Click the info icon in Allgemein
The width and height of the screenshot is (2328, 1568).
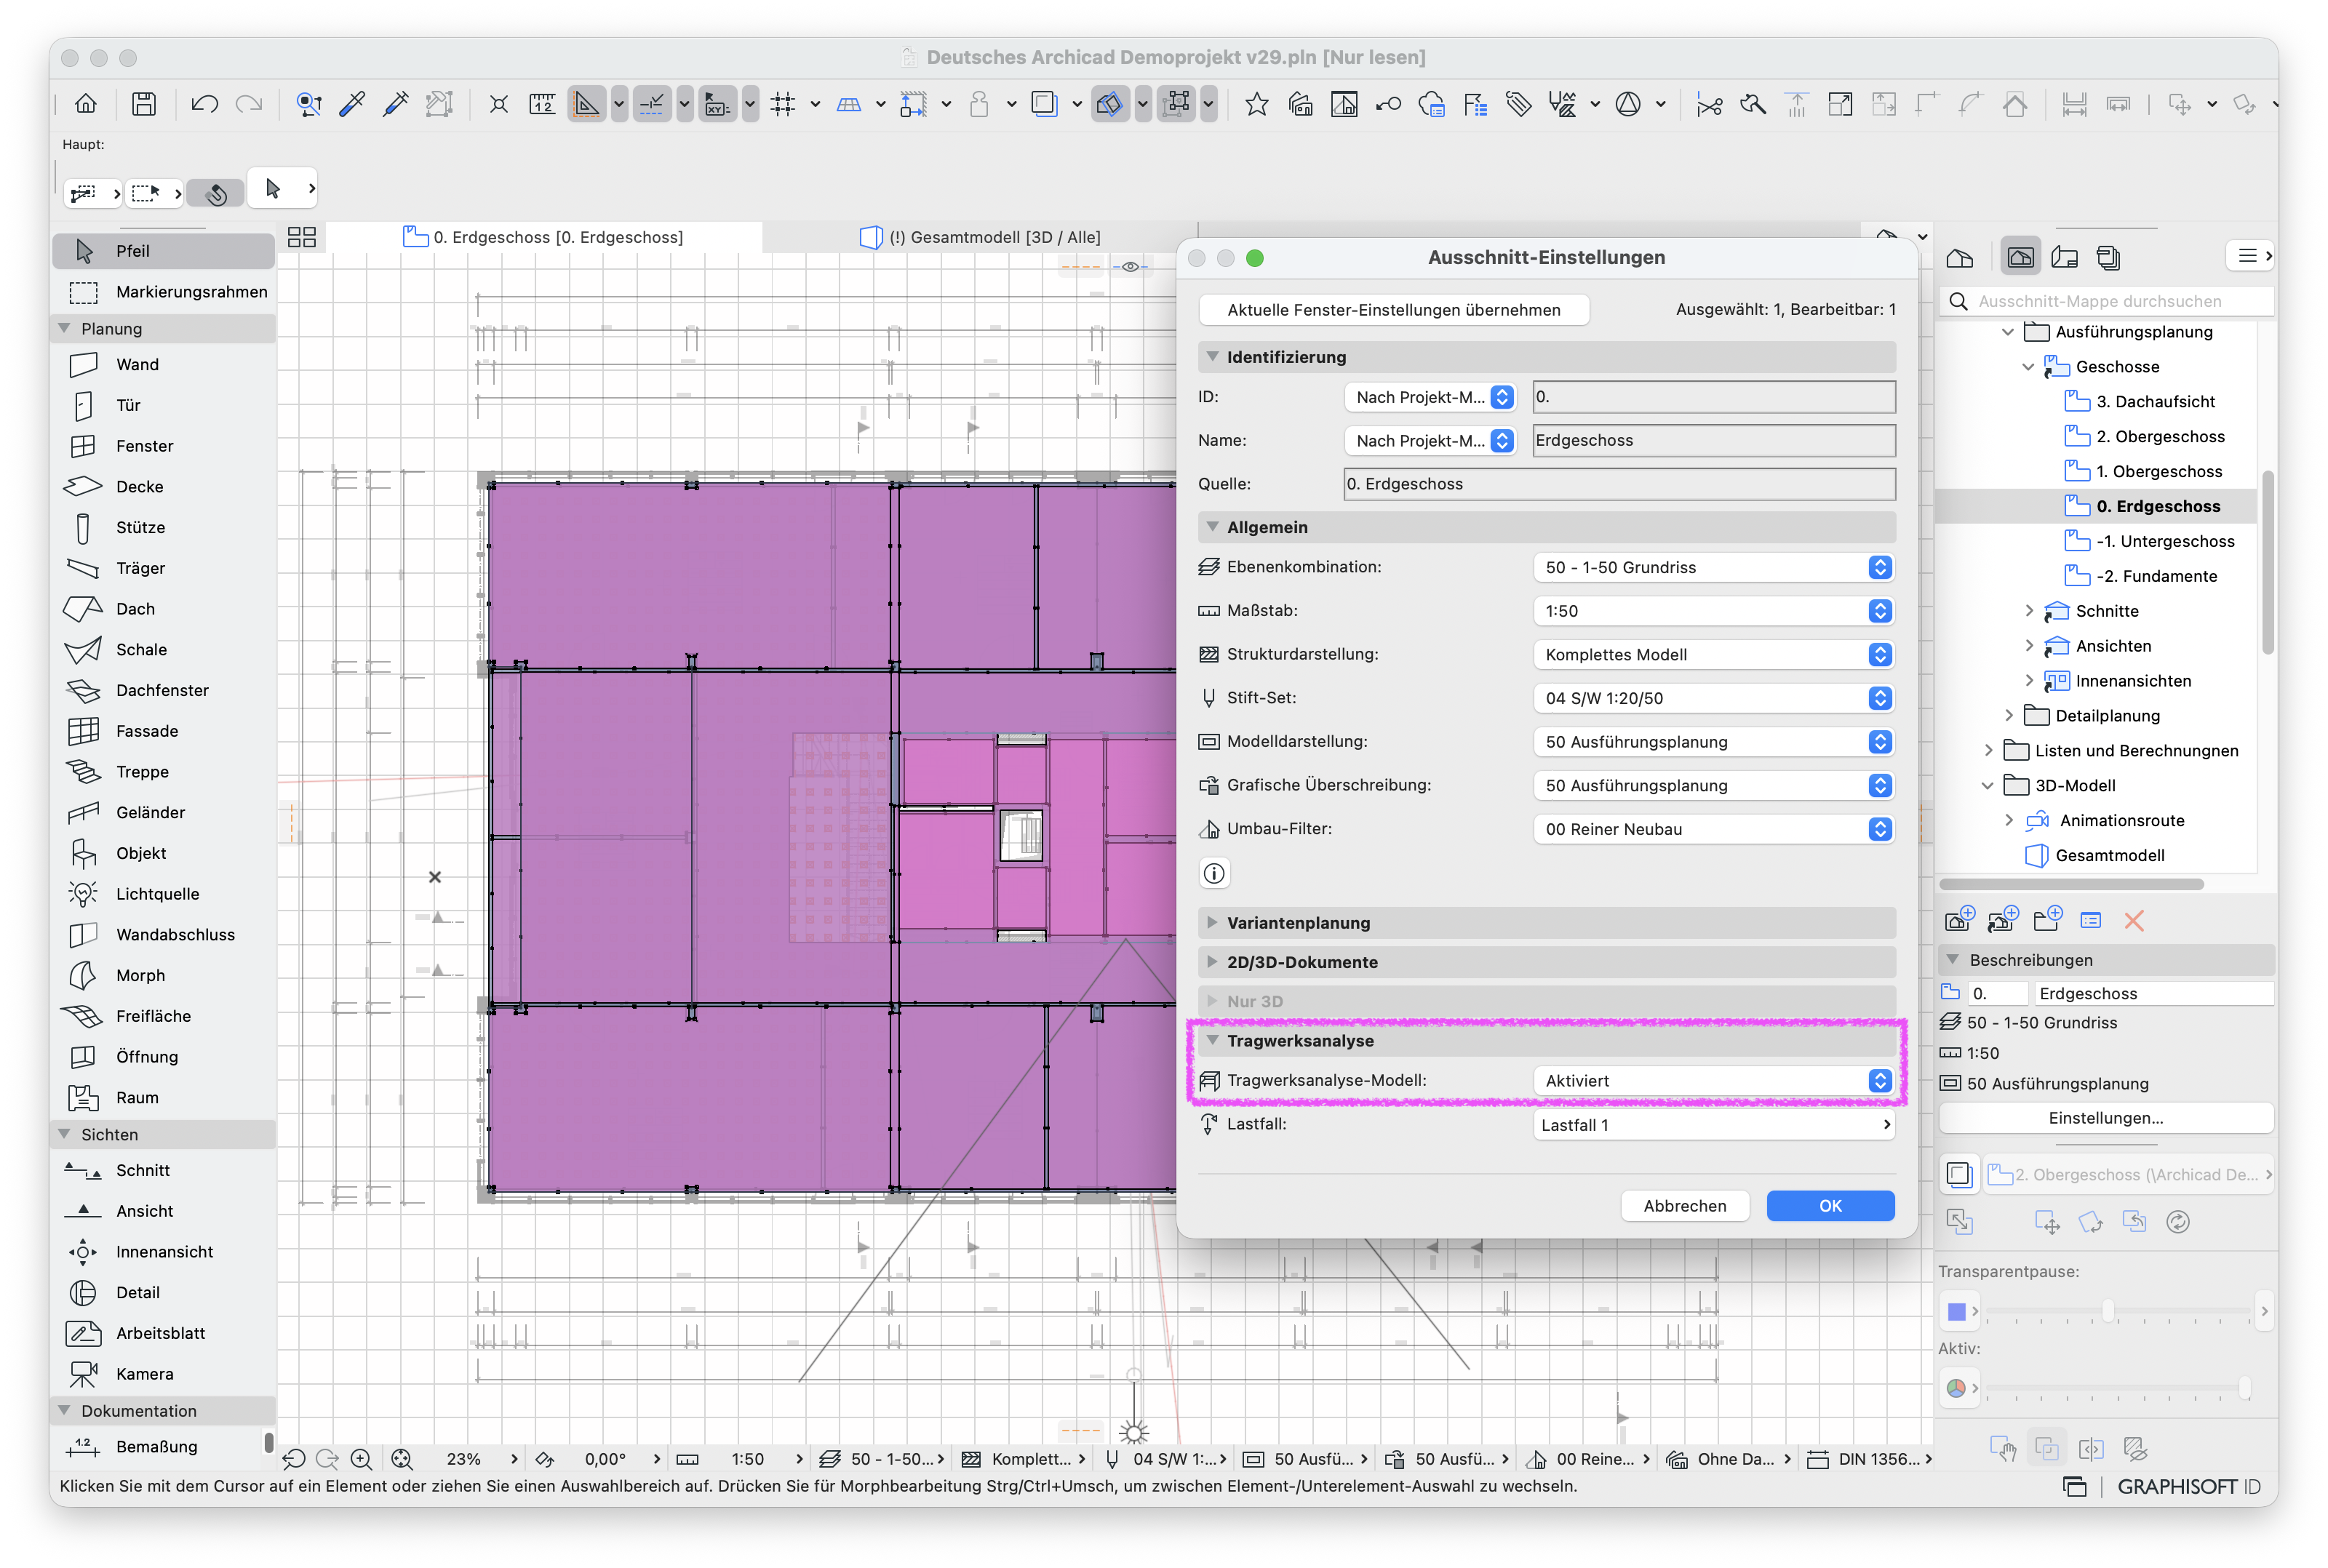[x=1213, y=874]
